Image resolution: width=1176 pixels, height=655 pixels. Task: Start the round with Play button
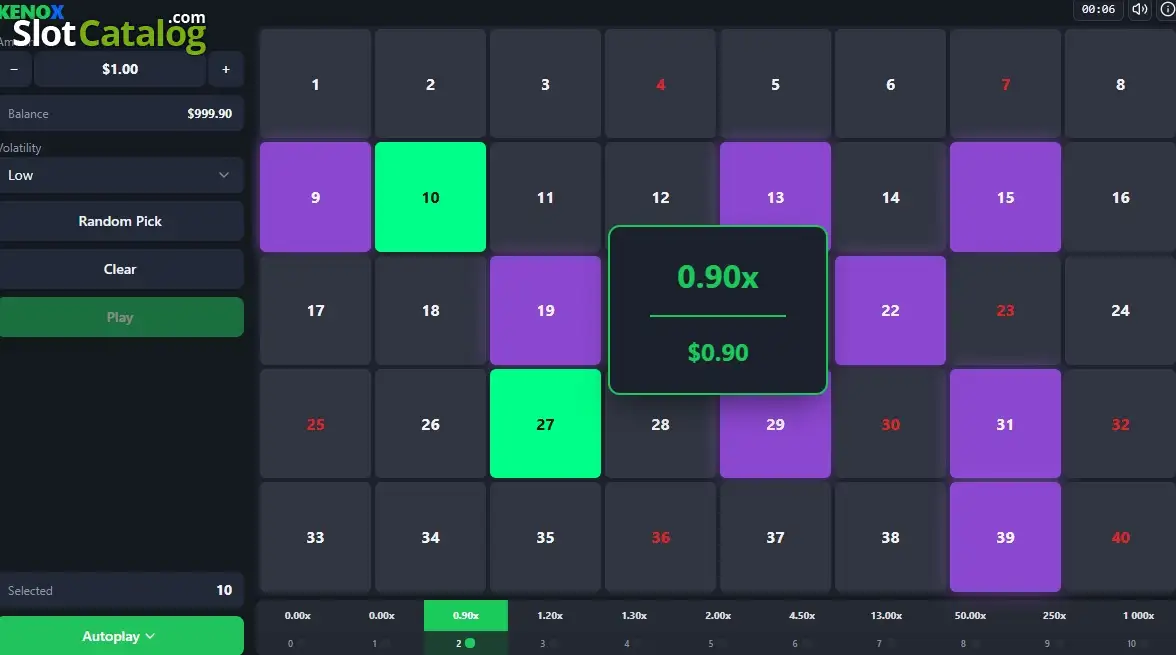tap(122, 317)
